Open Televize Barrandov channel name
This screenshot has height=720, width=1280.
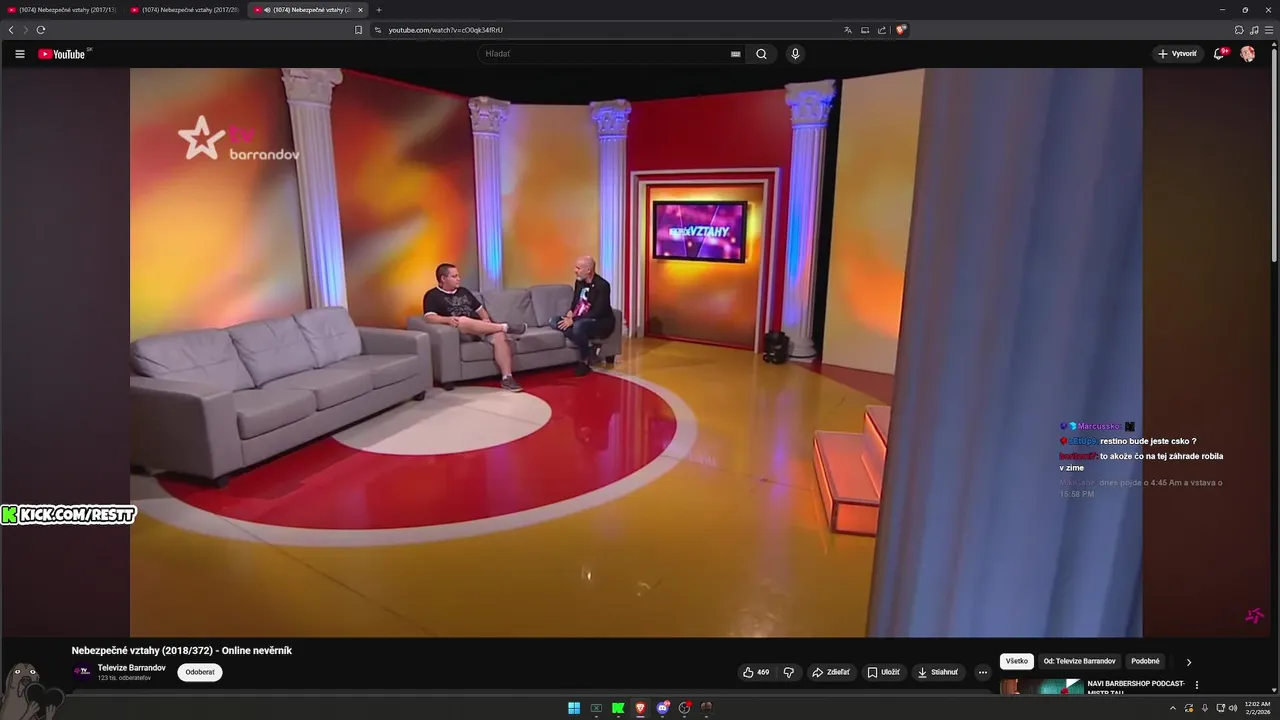(132, 667)
